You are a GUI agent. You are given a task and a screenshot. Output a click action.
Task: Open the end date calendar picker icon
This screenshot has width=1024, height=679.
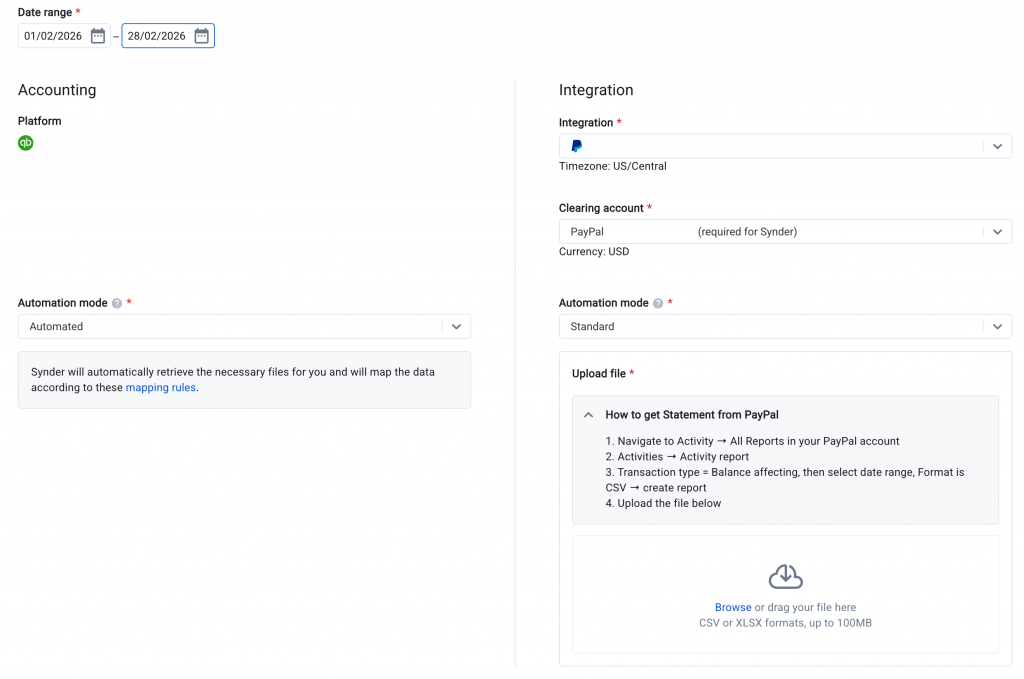(x=201, y=36)
